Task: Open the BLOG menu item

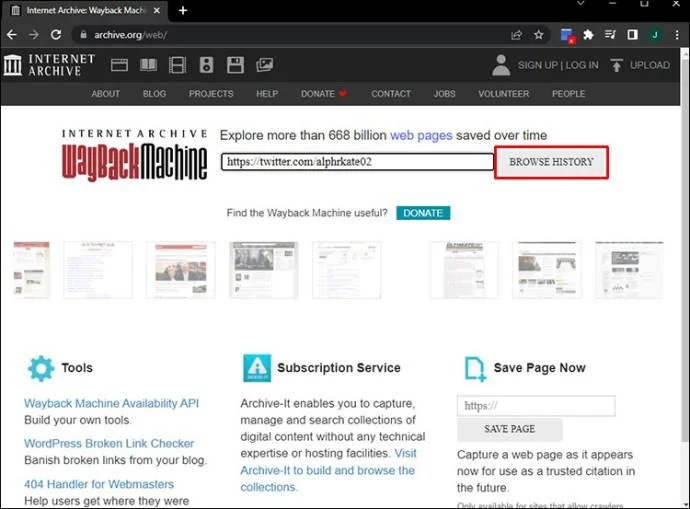Action: click(154, 94)
